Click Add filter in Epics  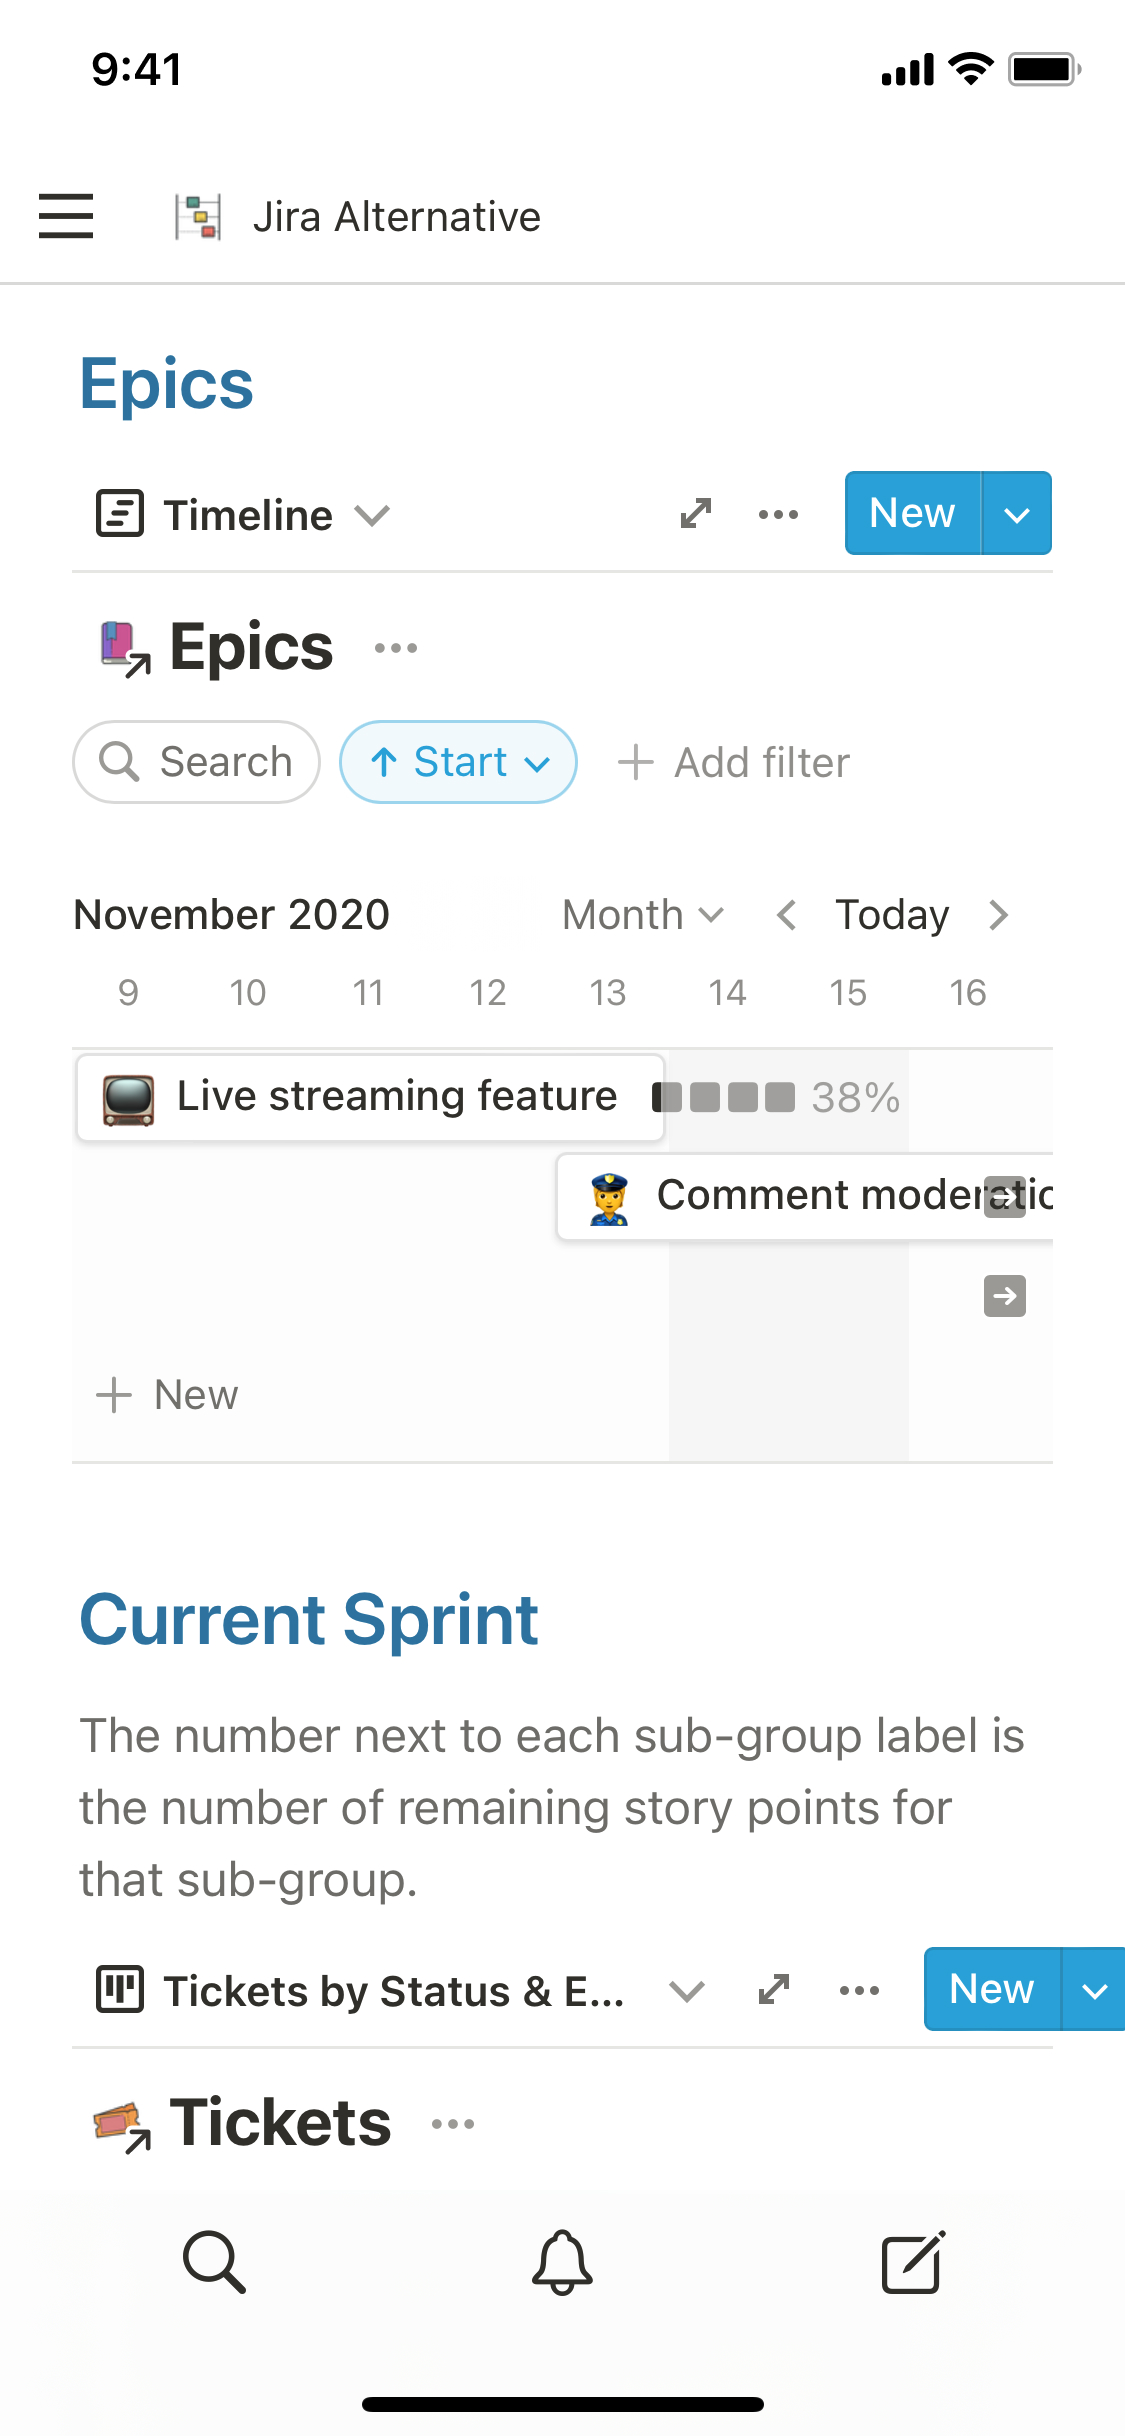735,763
